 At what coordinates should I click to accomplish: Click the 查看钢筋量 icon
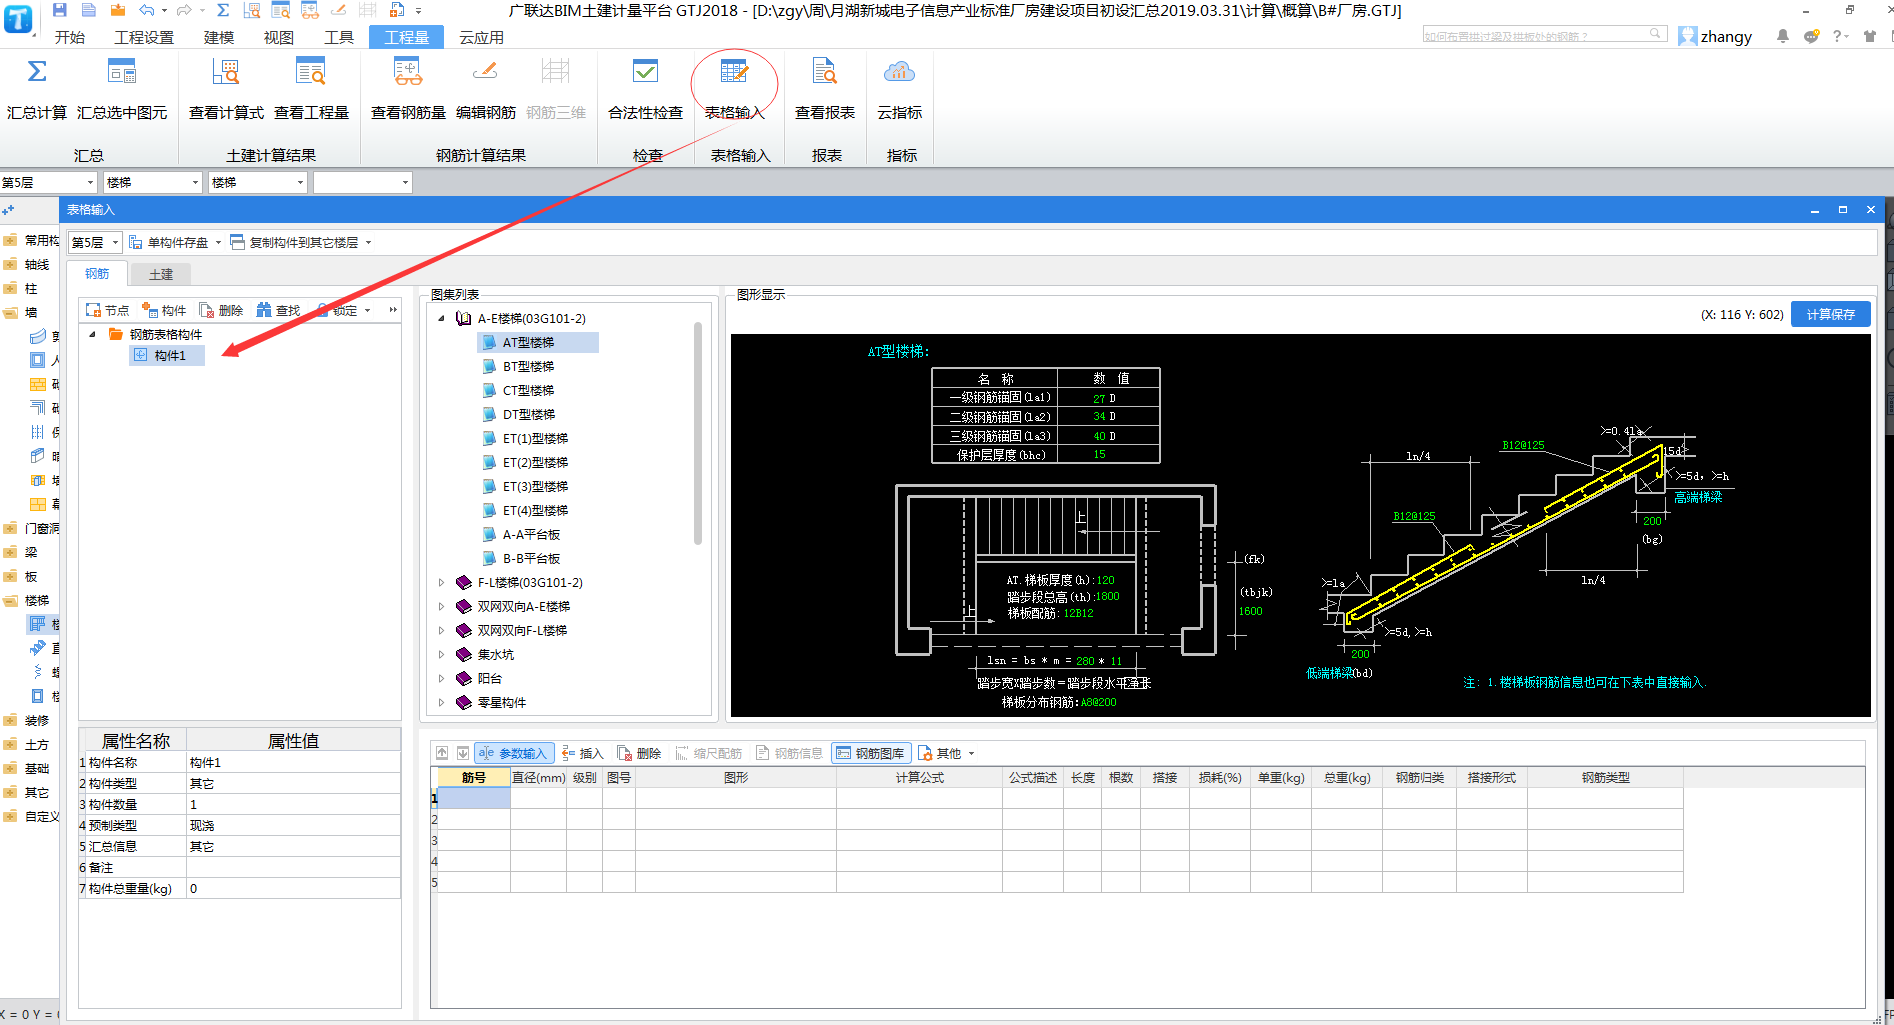408,72
